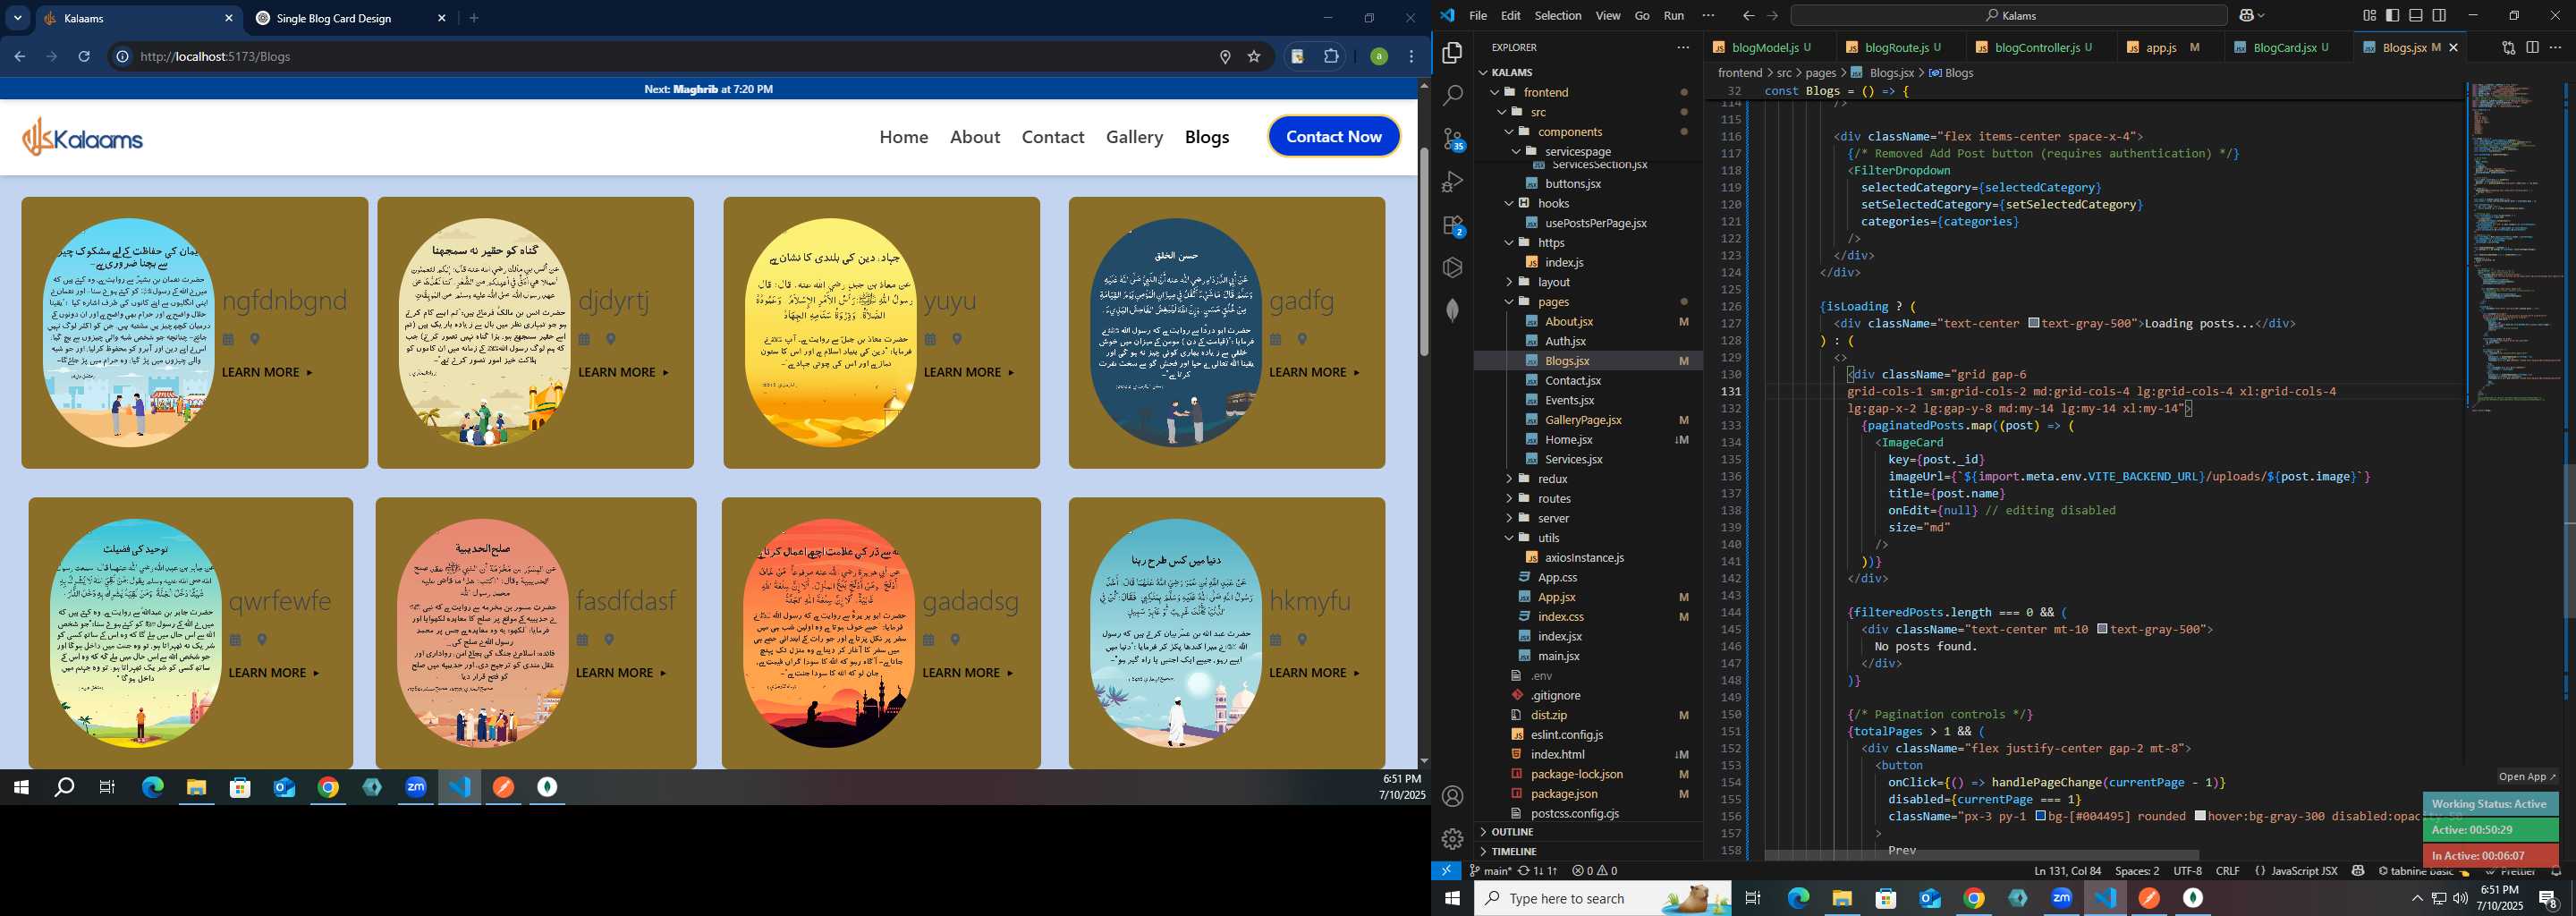This screenshot has width=2576, height=916.
Task: Click the text-gray-500 swatch on line 127
Action: point(2034,323)
